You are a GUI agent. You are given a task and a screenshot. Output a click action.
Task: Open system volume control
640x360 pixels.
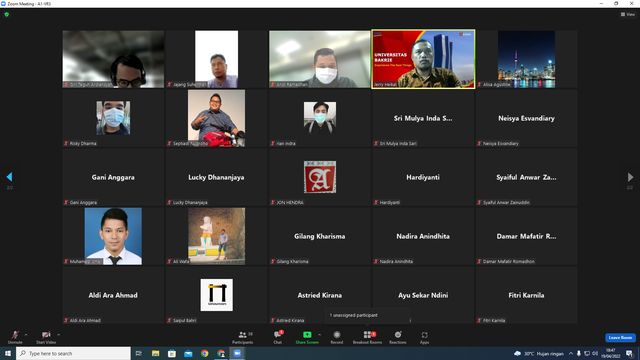pos(595,353)
